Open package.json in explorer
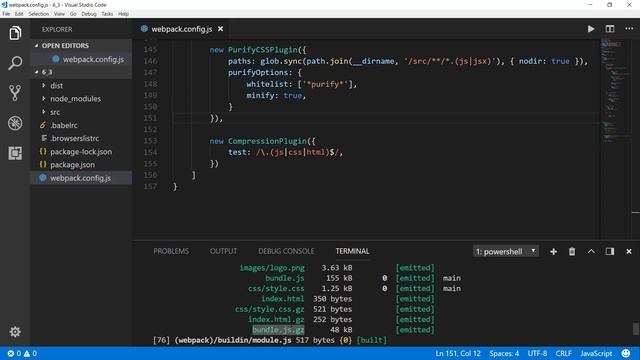This screenshot has width=640, height=360. [x=81, y=165]
